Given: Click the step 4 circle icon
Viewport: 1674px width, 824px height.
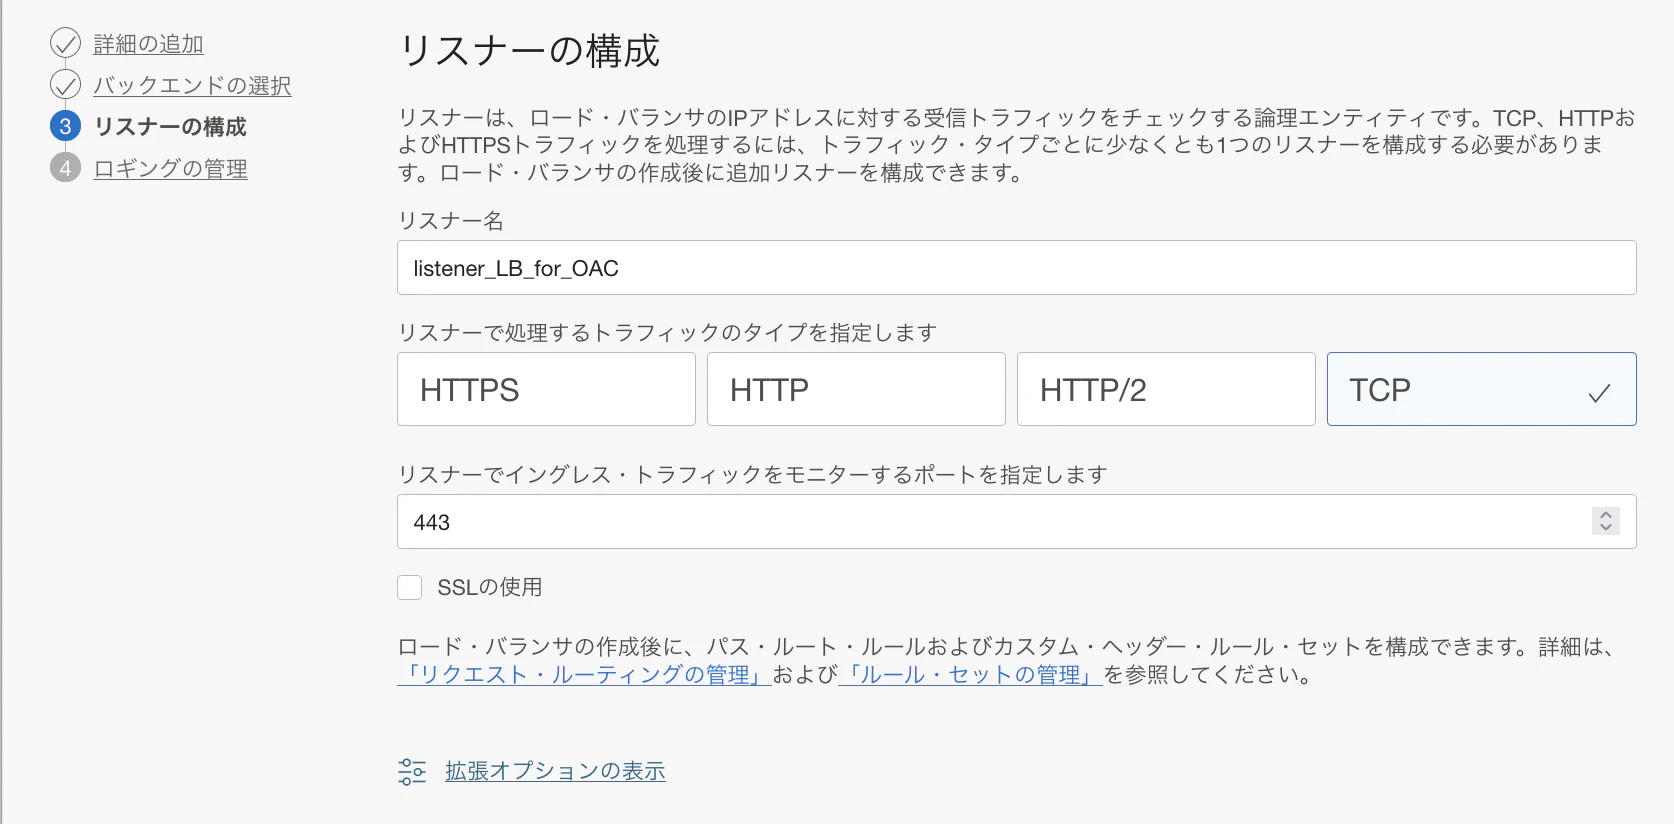Looking at the screenshot, I should click(x=65, y=167).
